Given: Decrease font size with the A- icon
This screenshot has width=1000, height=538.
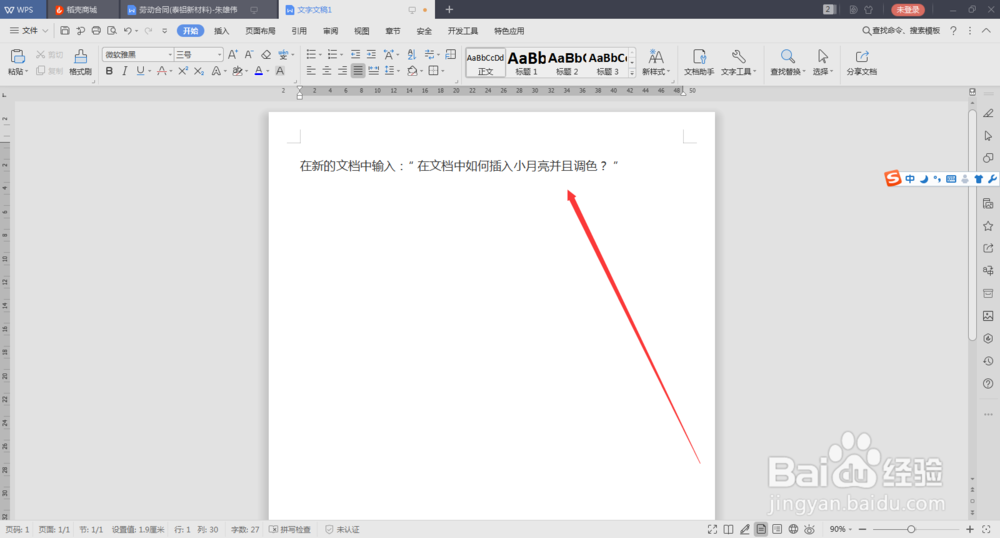Looking at the screenshot, I should [249, 55].
